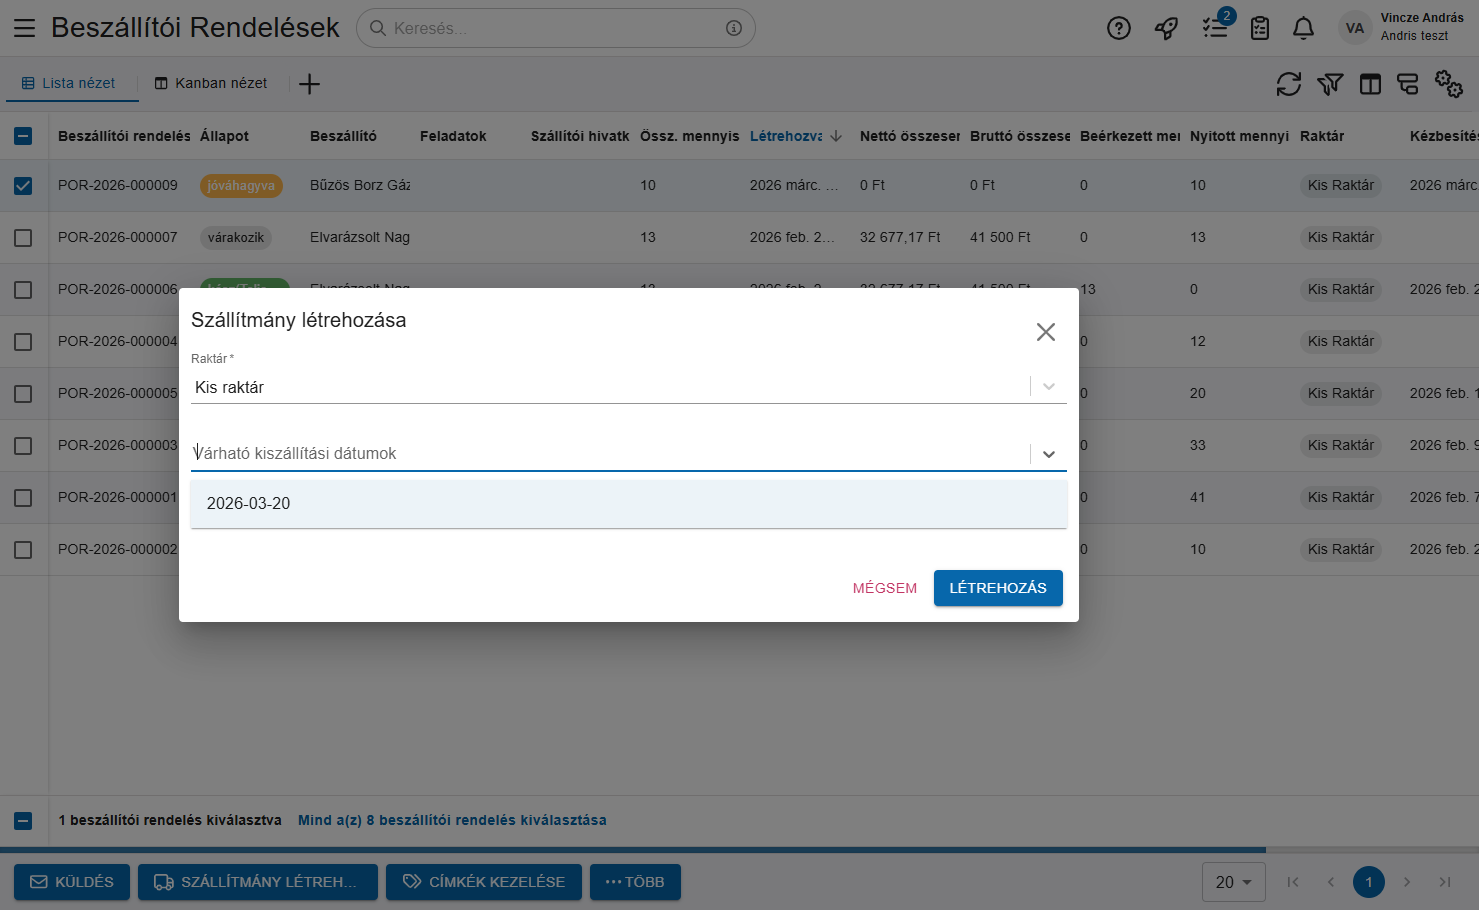Toggle the select-all header checkbox
The image size is (1479, 910).
[23, 136]
